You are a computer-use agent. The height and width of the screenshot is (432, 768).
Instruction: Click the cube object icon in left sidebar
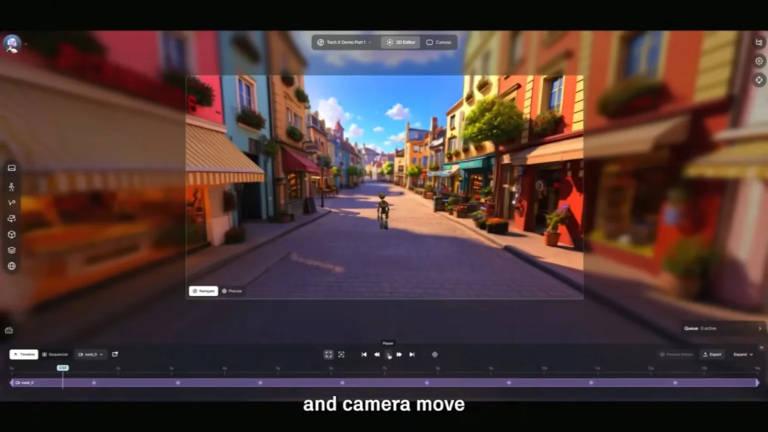point(12,235)
